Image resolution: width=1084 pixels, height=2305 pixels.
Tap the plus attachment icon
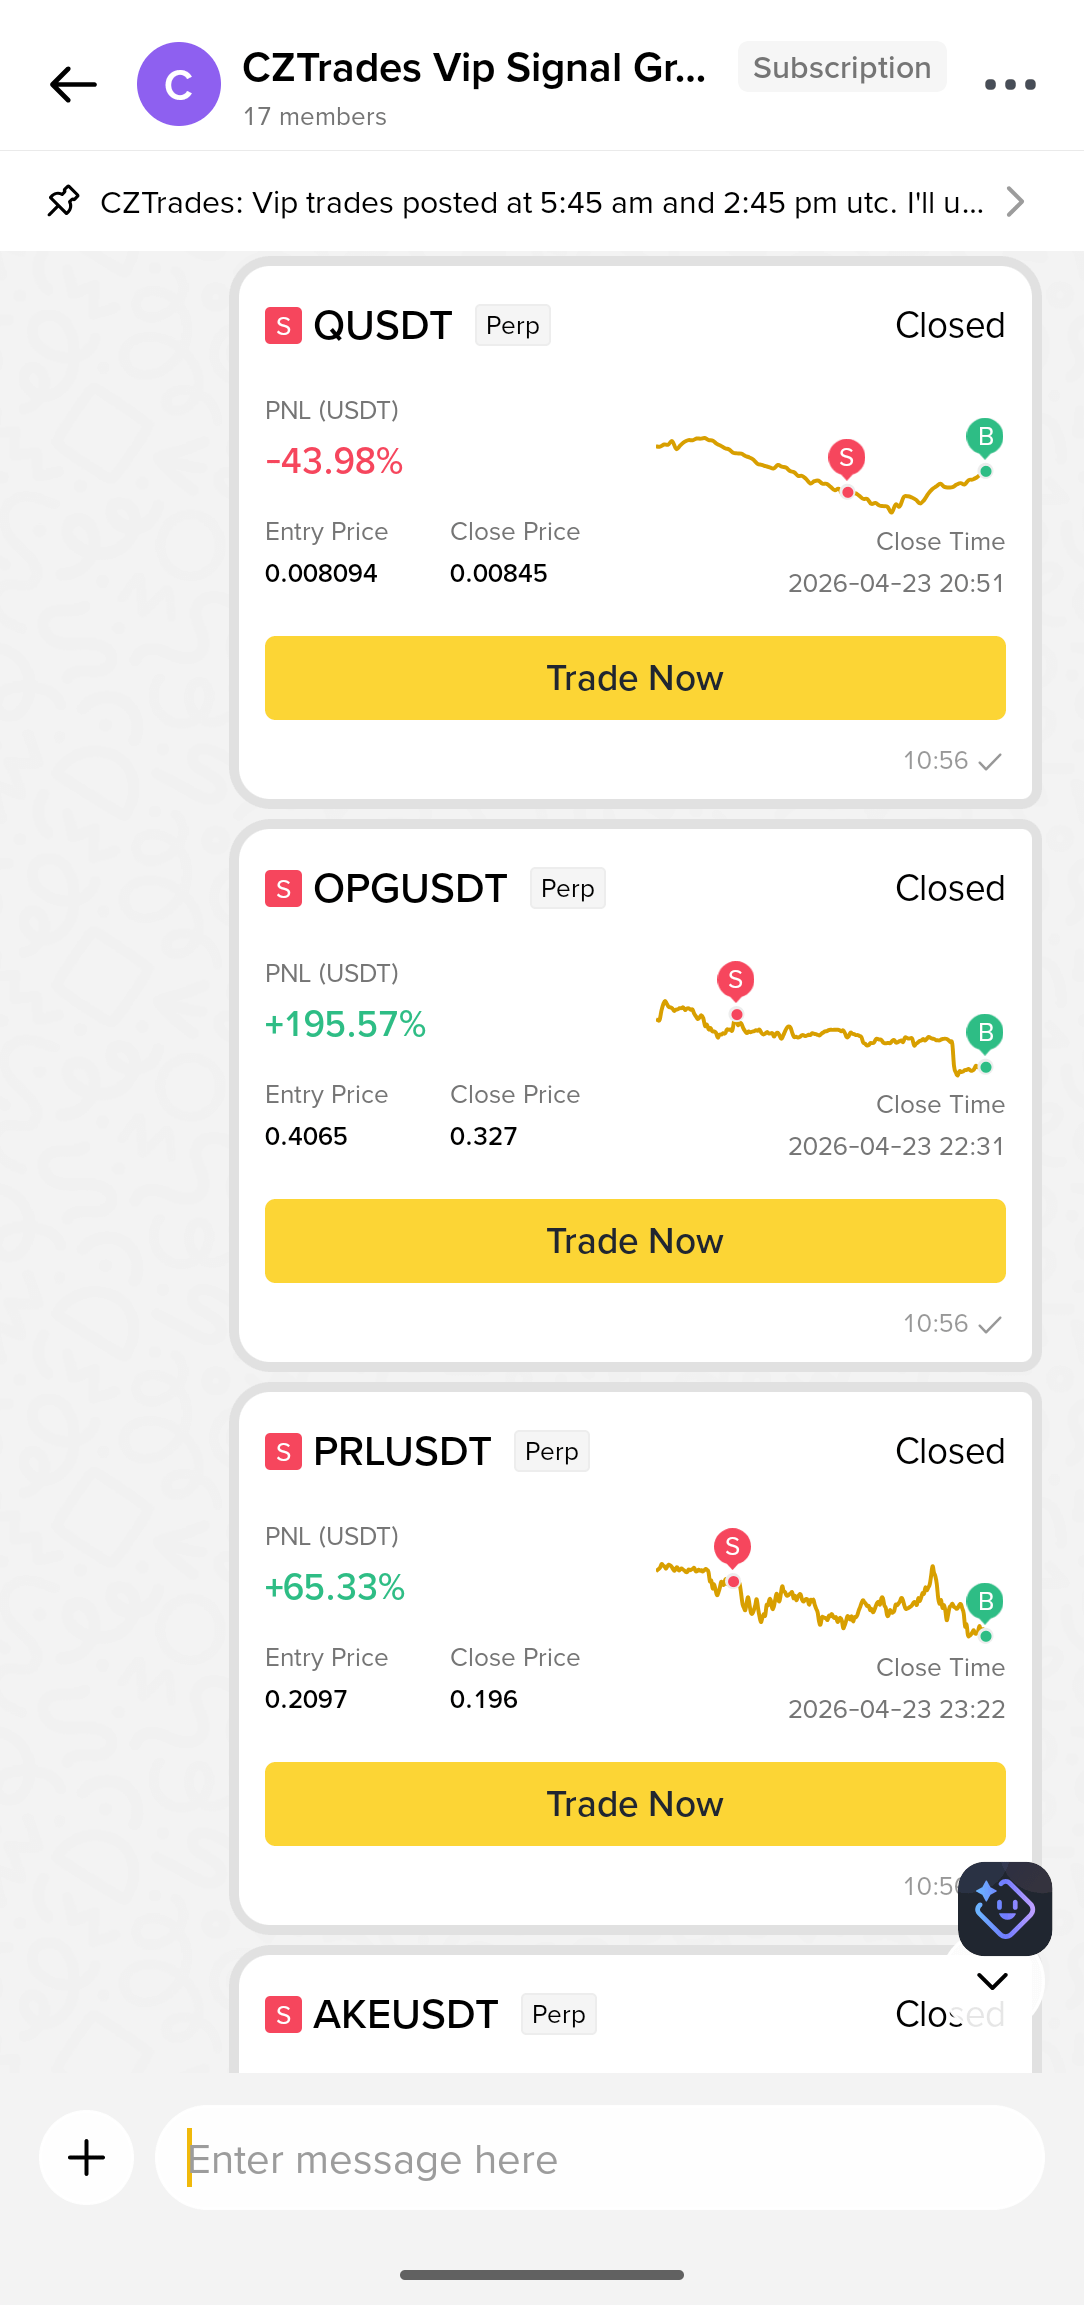[87, 2157]
